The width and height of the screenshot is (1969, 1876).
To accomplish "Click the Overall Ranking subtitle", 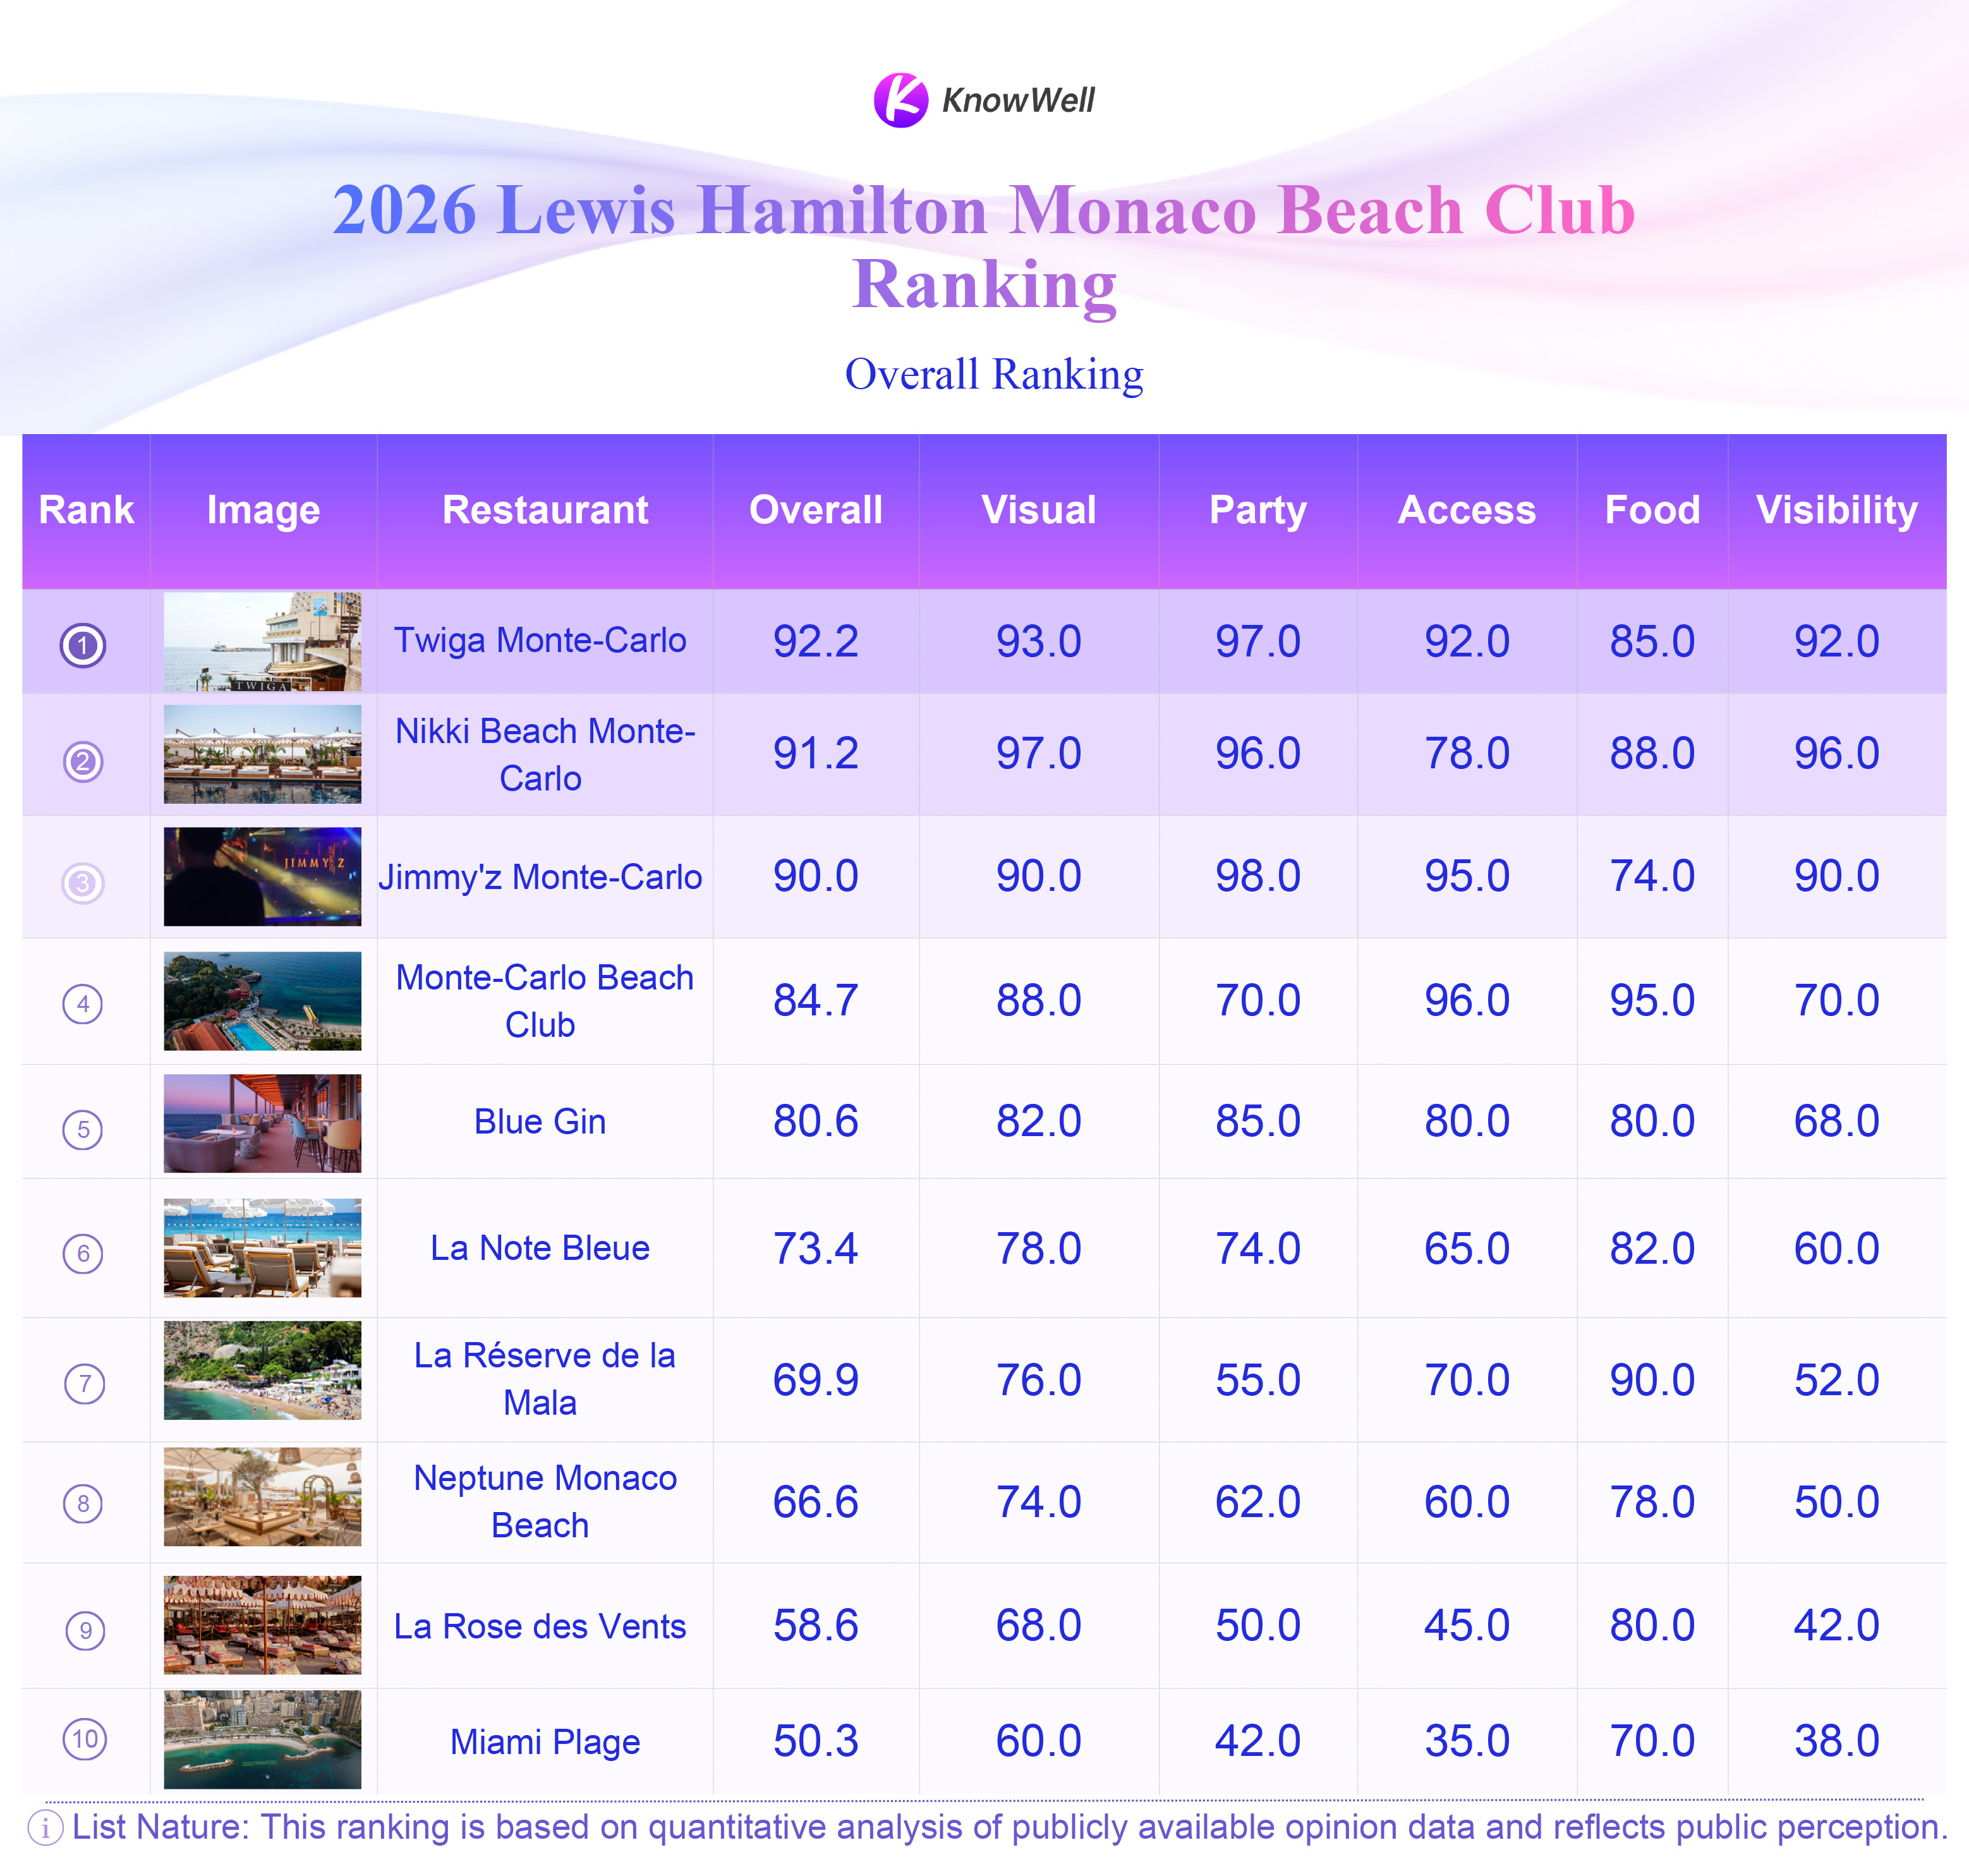I will click(x=994, y=374).
